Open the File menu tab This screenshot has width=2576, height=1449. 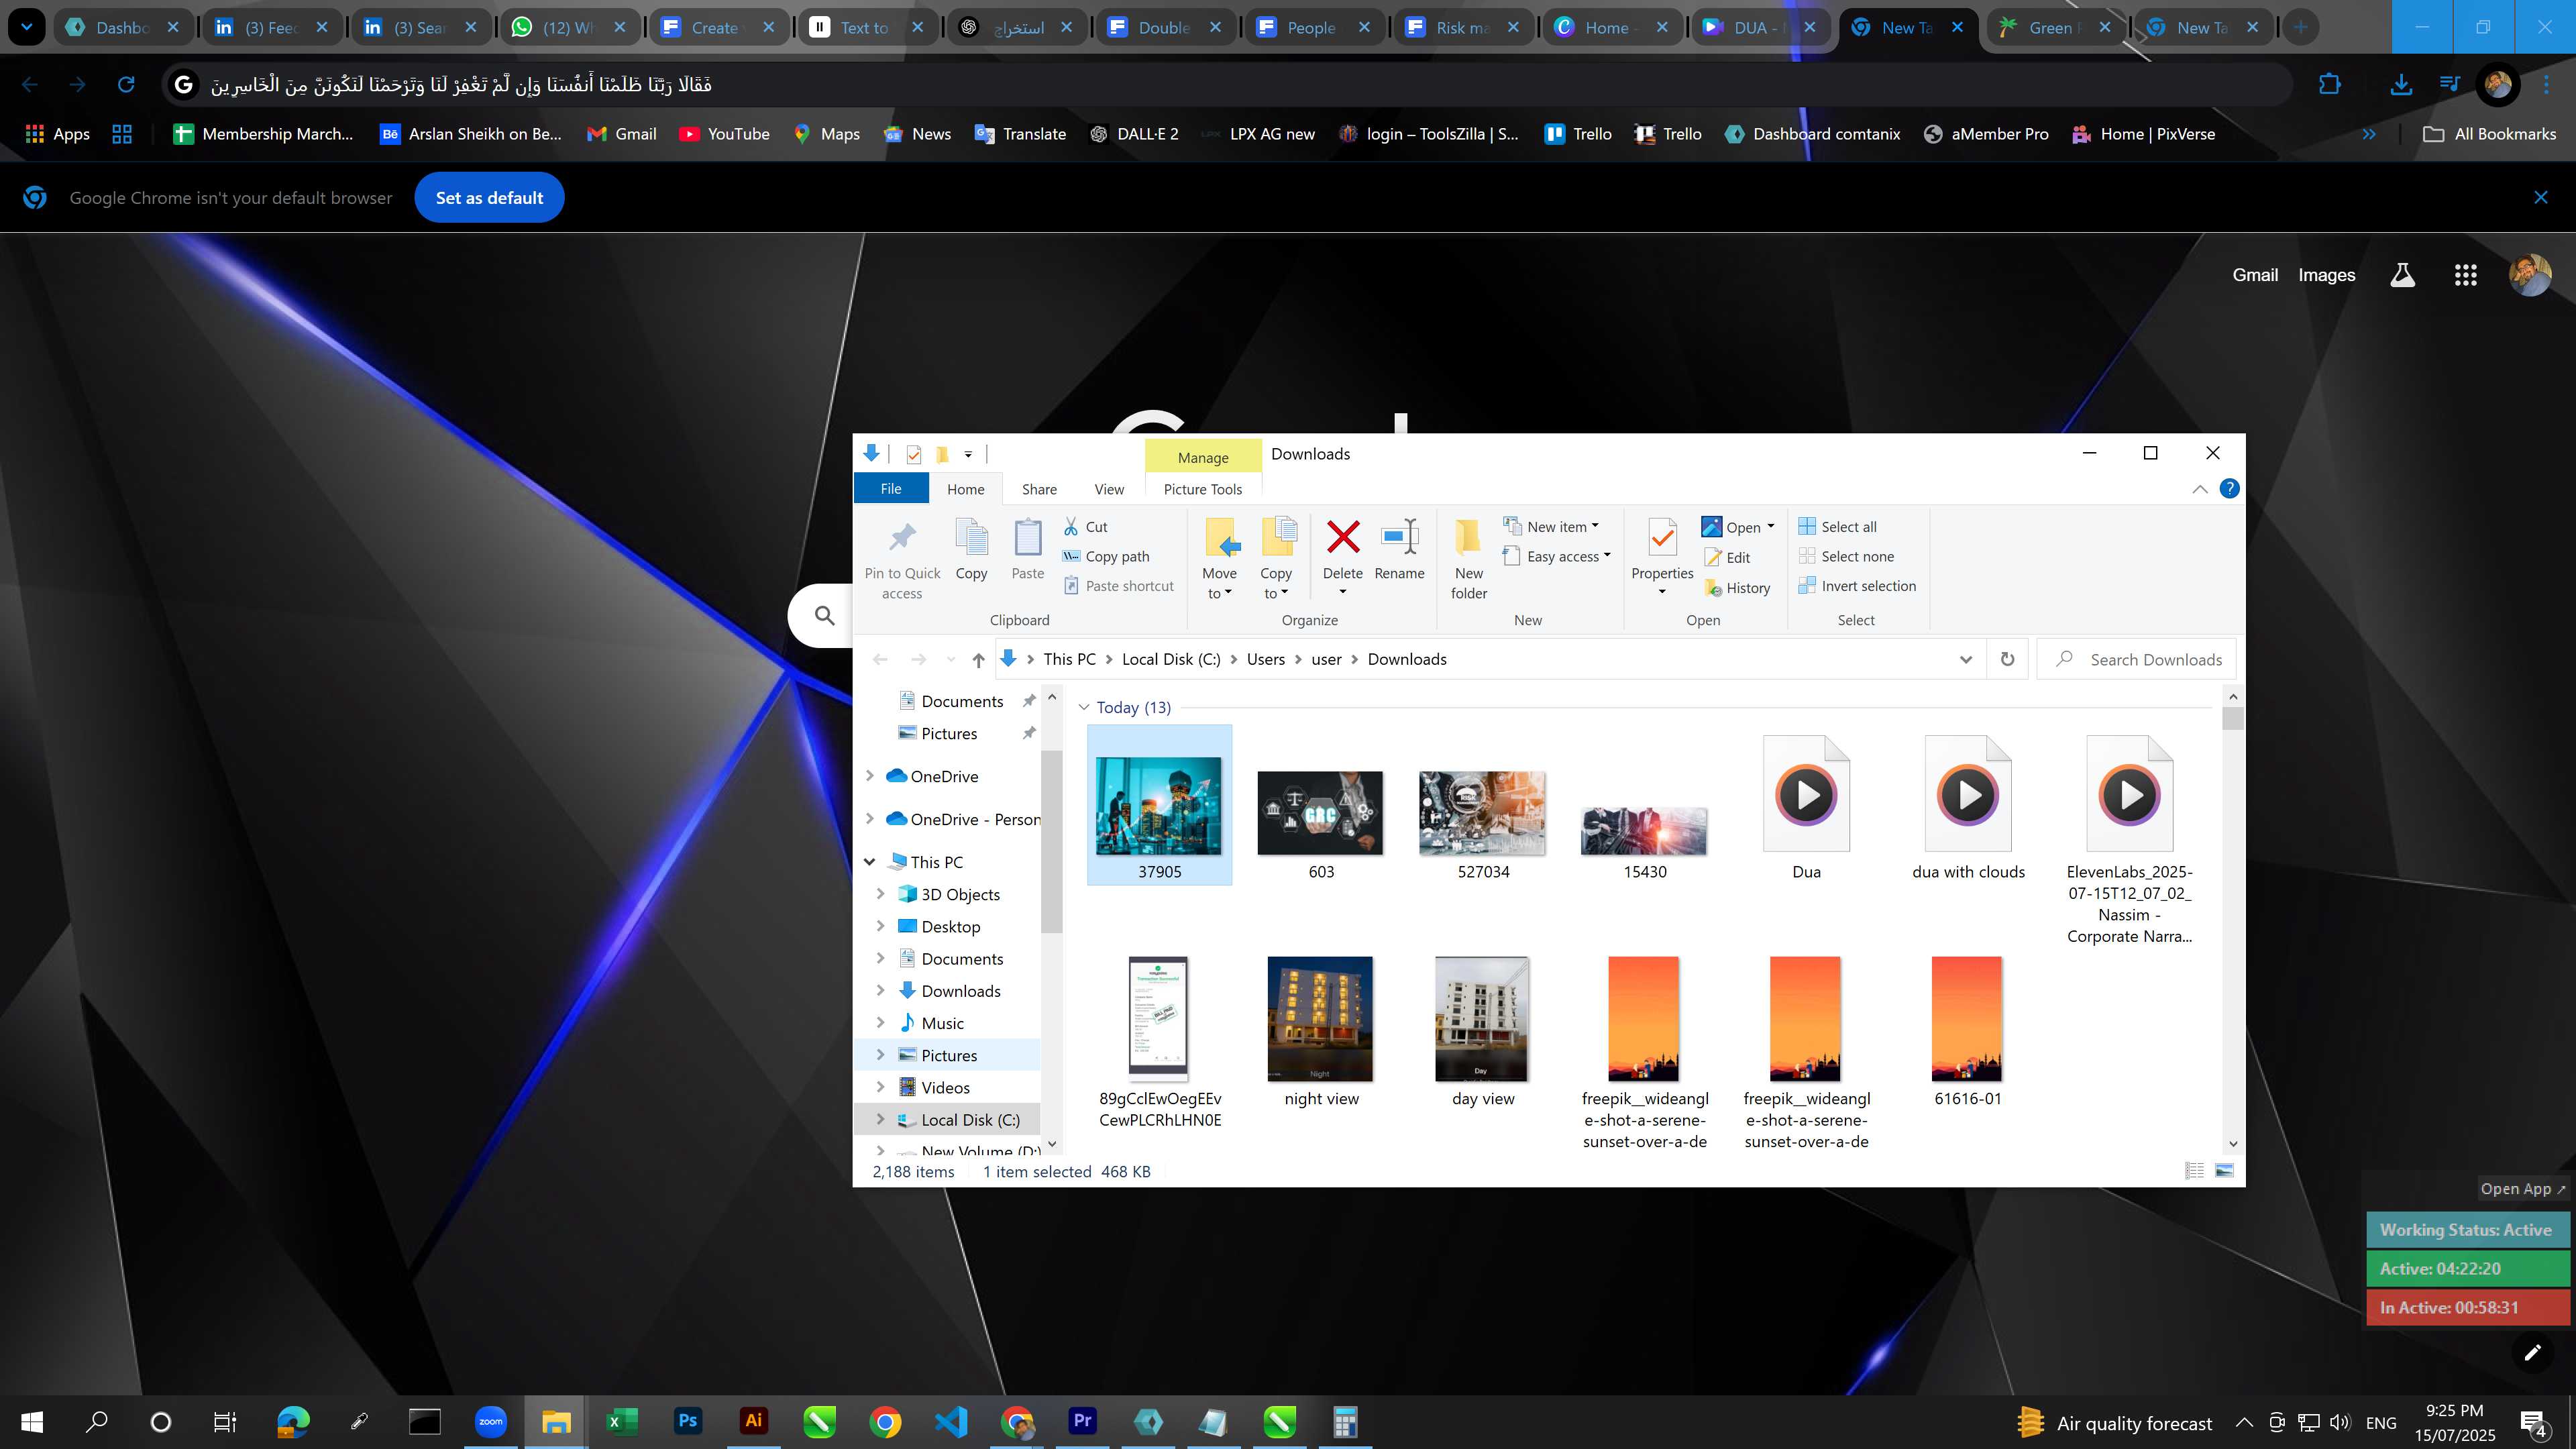[x=890, y=489]
